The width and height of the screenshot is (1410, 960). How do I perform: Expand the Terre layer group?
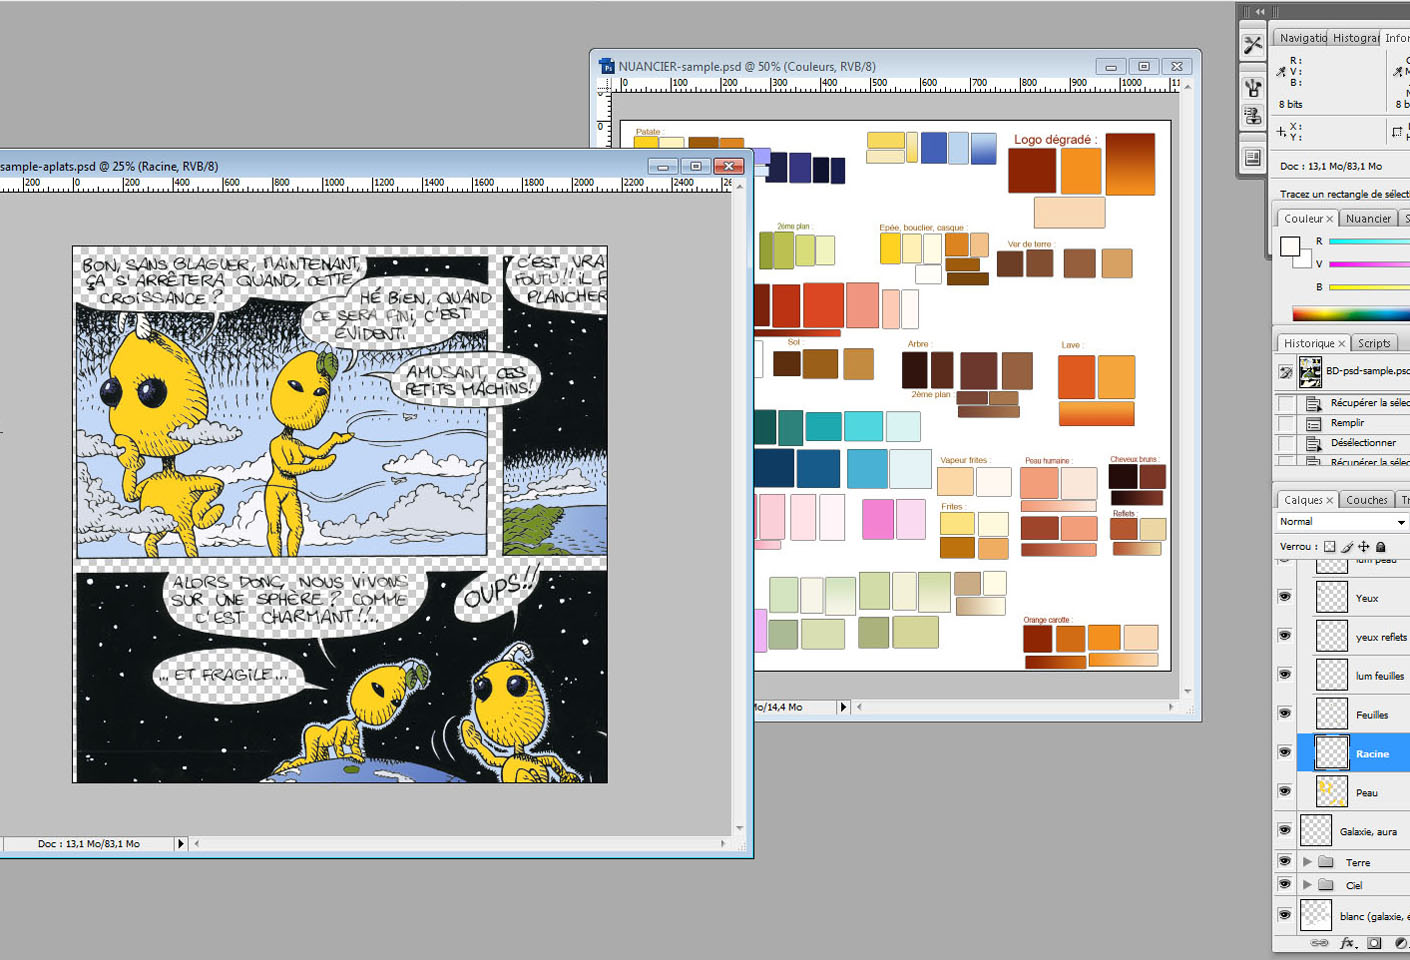point(1307,862)
